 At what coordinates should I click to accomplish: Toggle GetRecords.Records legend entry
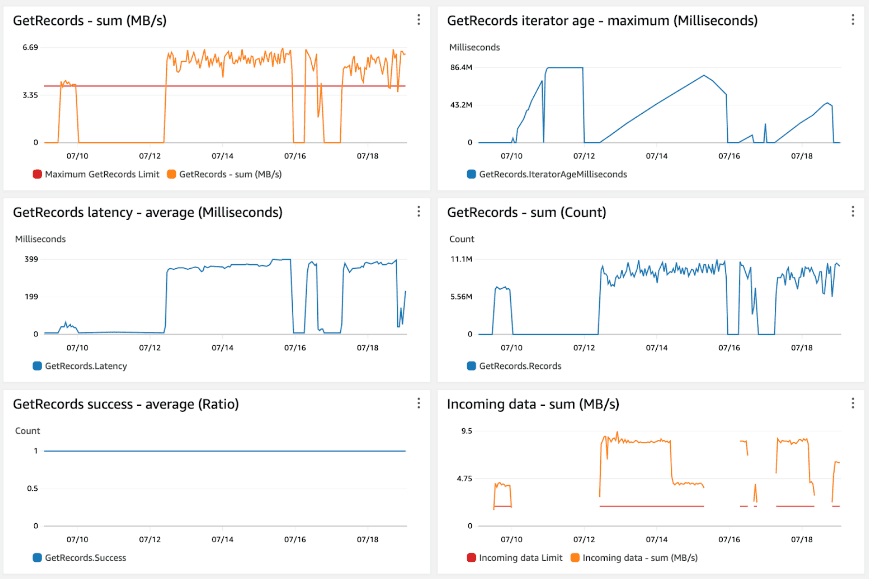coord(519,366)
